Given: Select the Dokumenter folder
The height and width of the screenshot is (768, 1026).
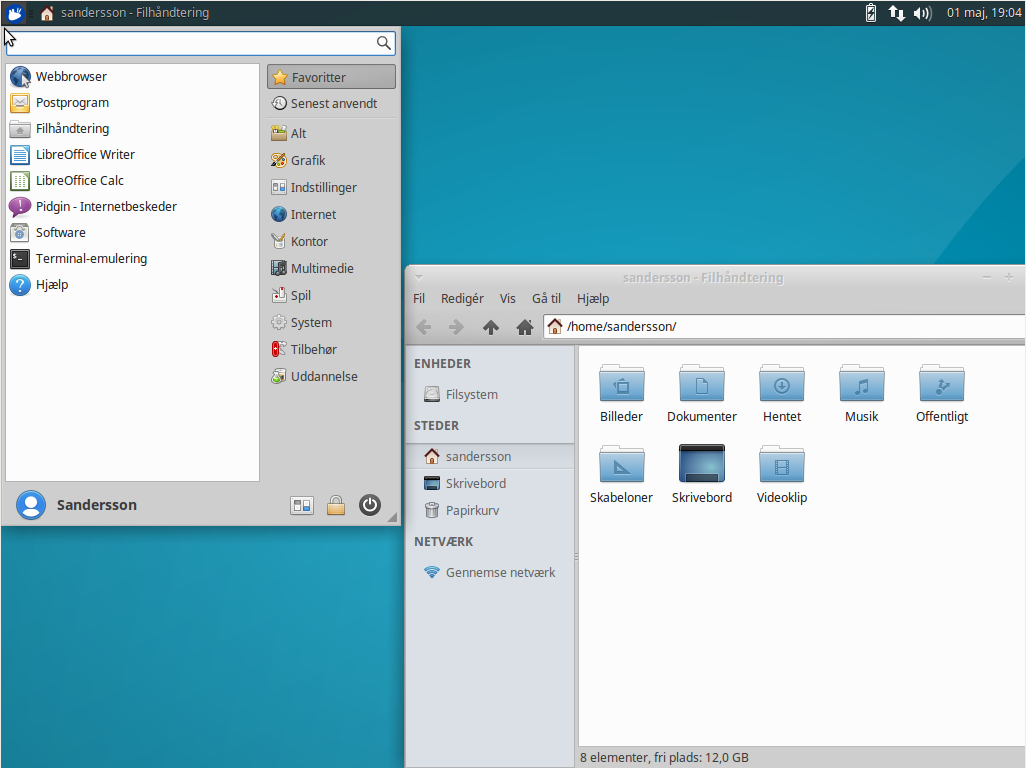Looking at the screenshot, I should coord(701,394).
